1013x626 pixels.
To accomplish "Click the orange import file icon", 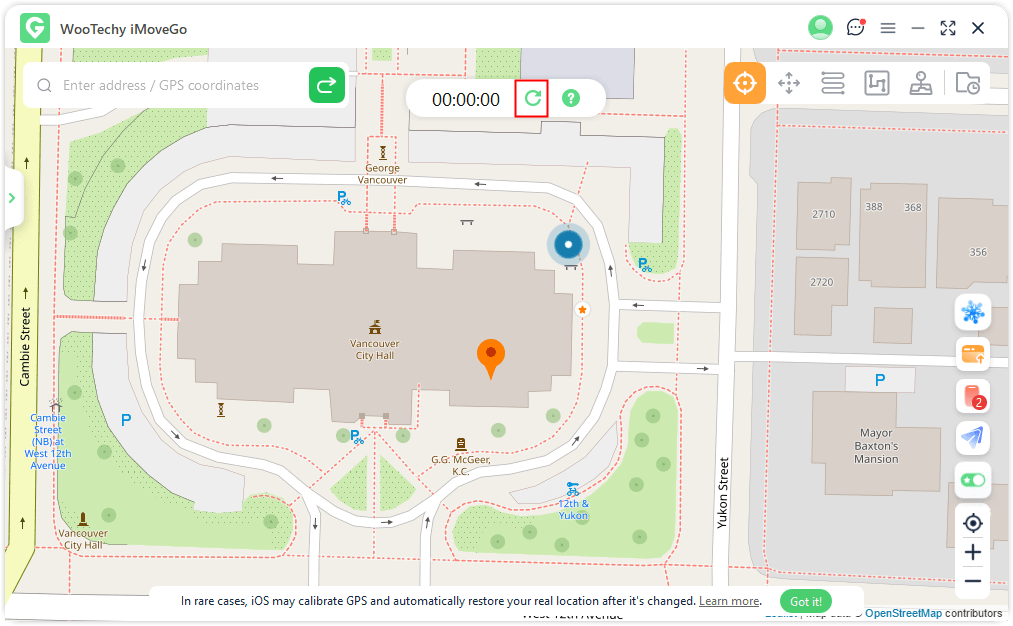I will tap(972, 354).
